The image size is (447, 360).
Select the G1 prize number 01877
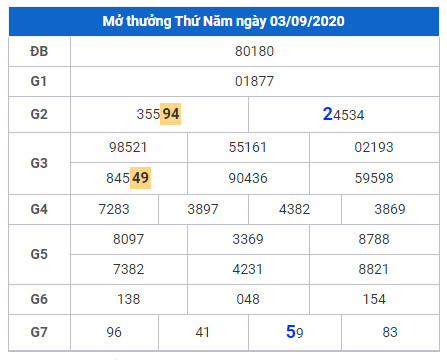click(254, 81)
